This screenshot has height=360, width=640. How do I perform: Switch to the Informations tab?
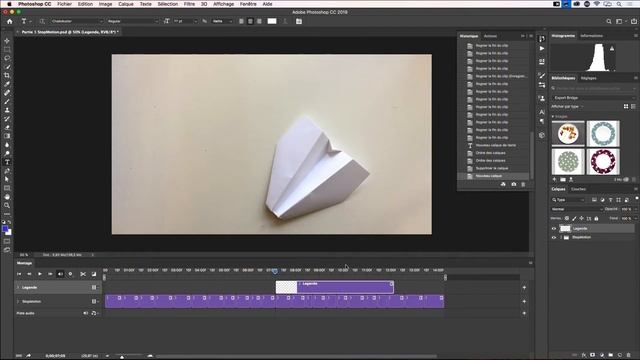[x=591, y=36]
